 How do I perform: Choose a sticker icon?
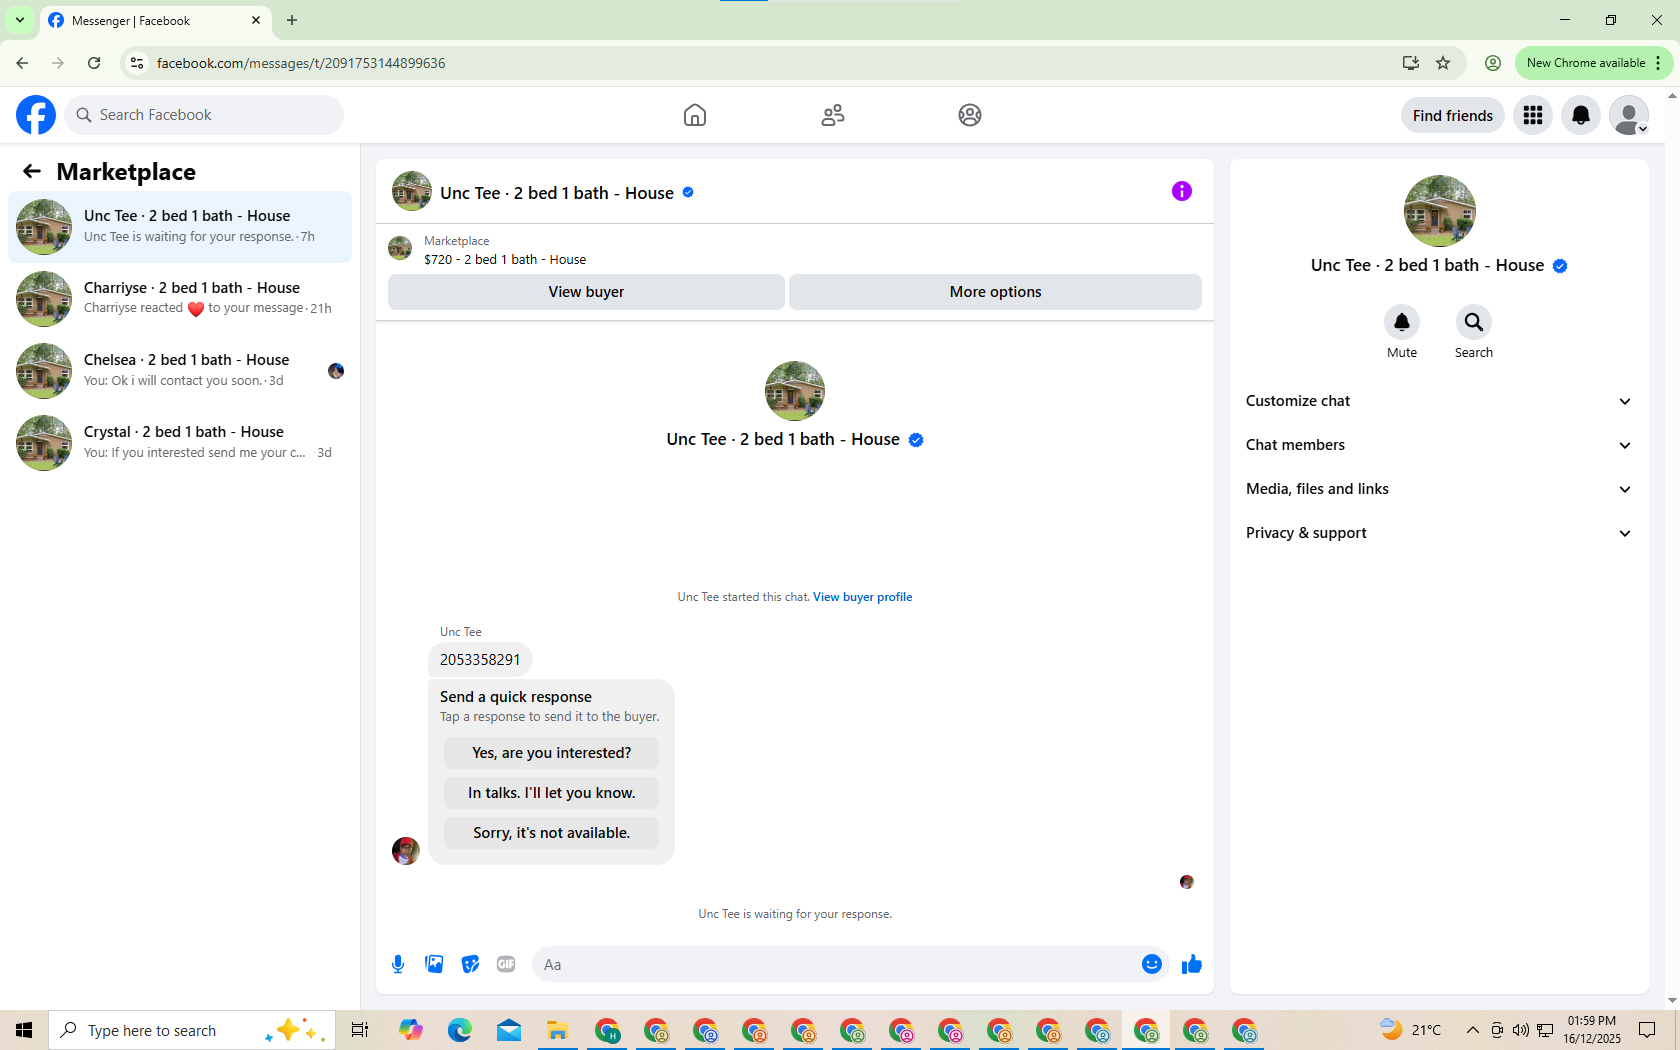point(470,964)
